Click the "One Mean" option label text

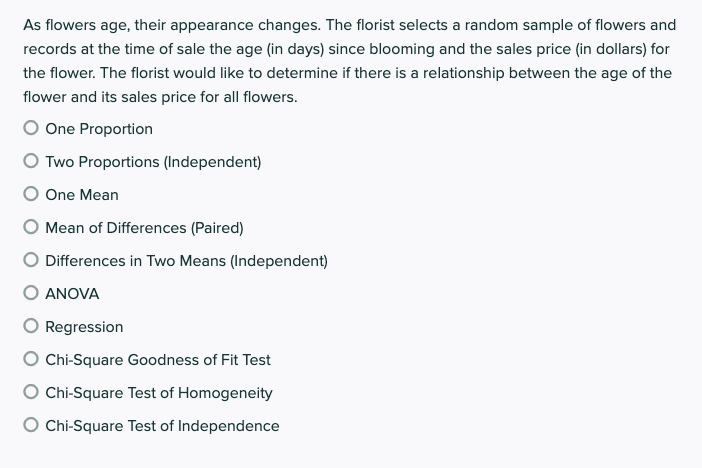pos(82,195)
